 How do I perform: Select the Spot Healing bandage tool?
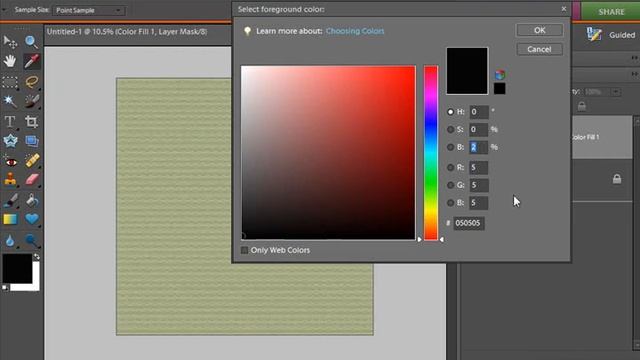click(x=31, y=160)
